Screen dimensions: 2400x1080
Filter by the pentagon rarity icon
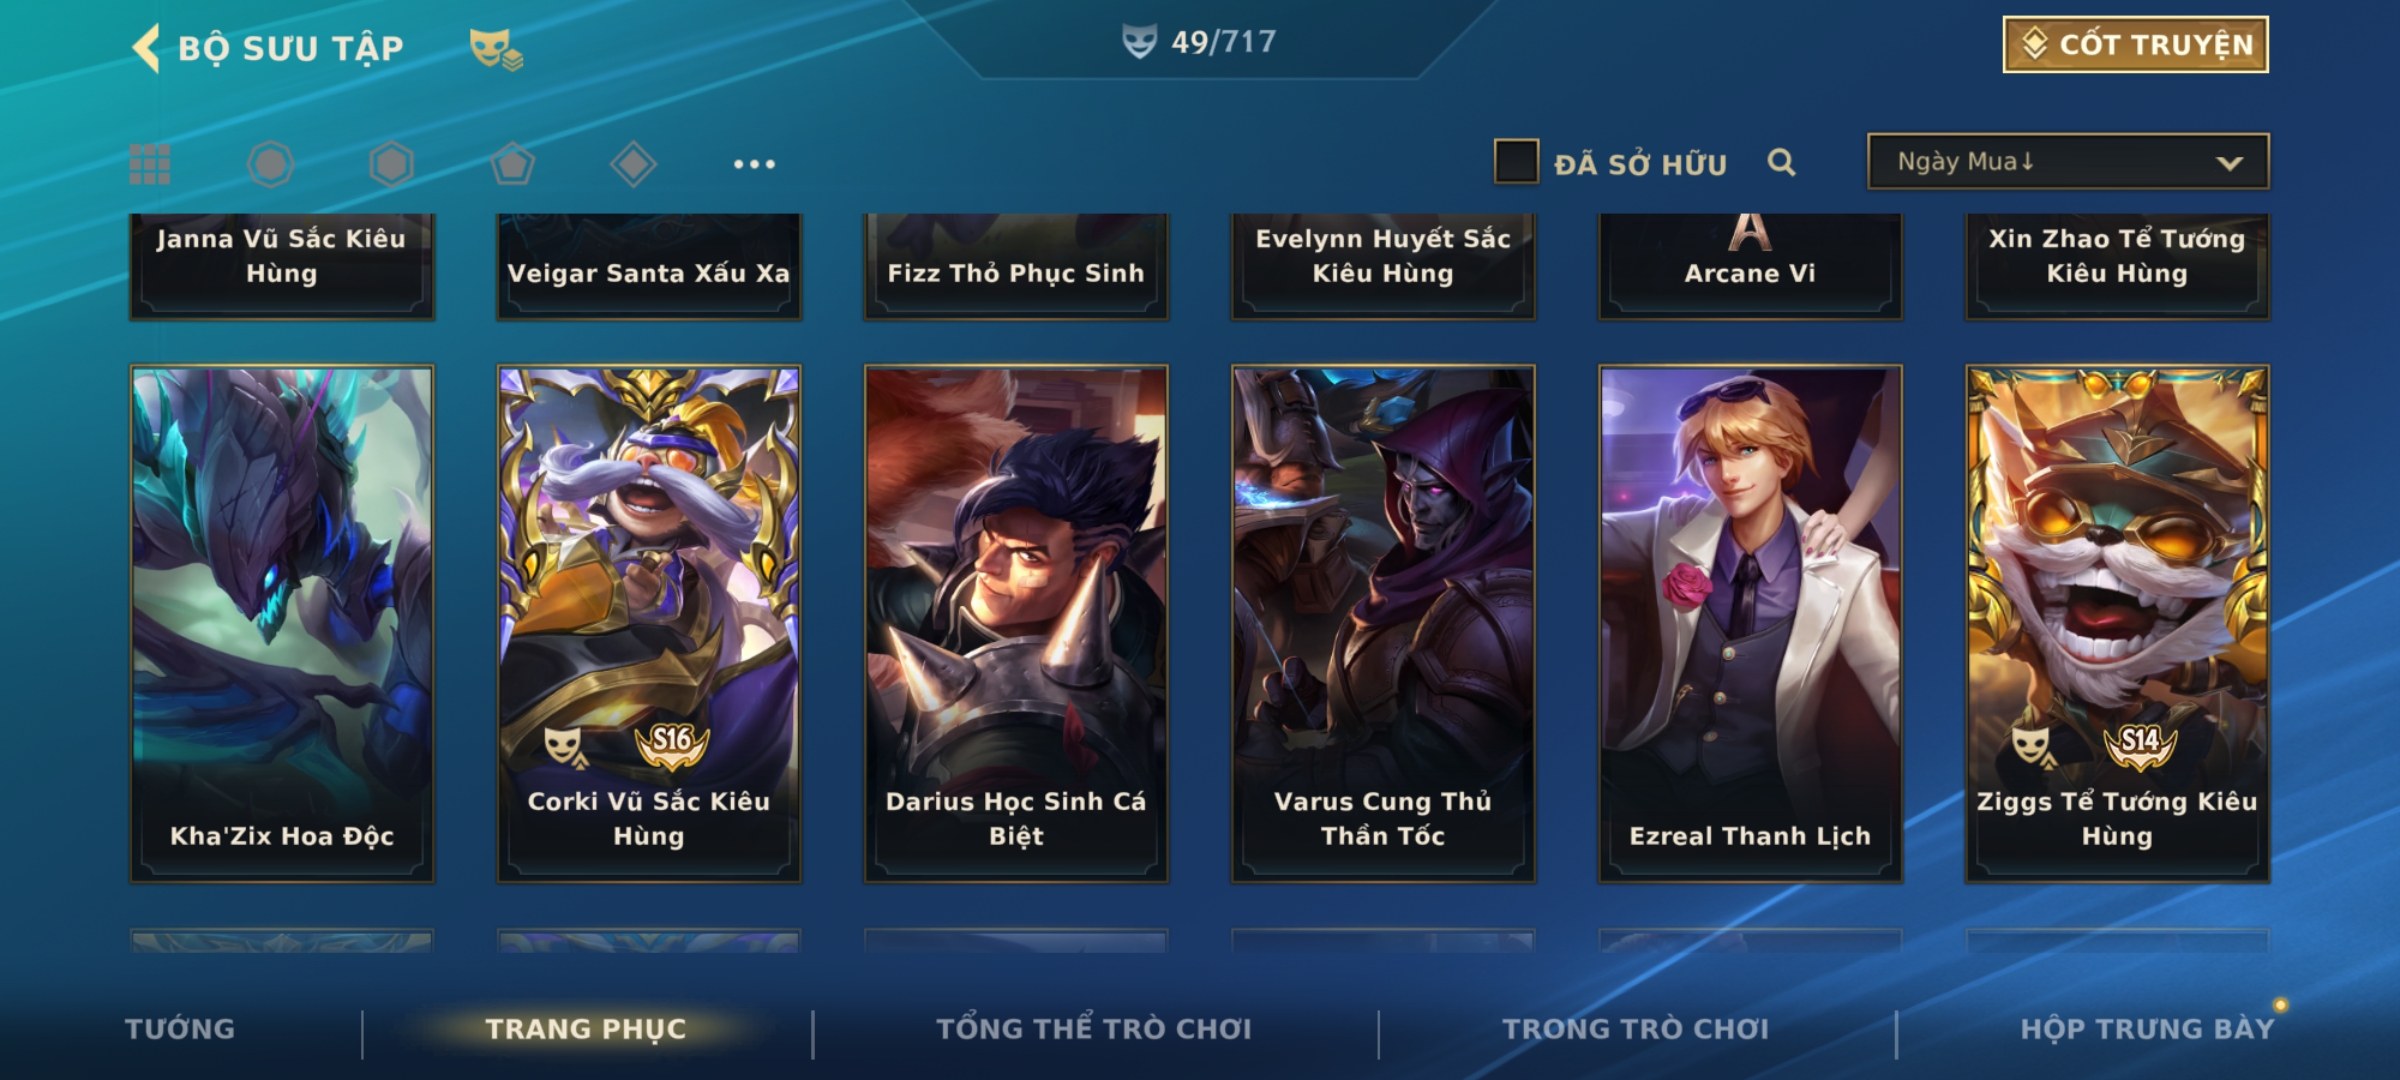tap(513, 164)
